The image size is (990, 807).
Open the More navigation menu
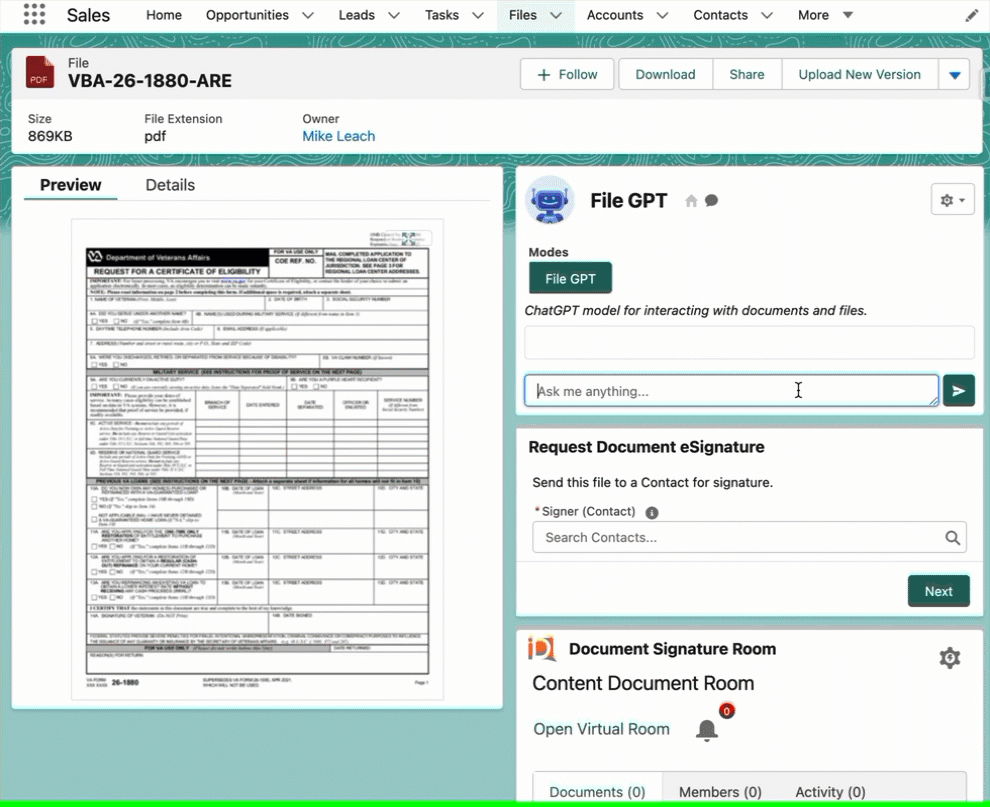tap(825, 15)
